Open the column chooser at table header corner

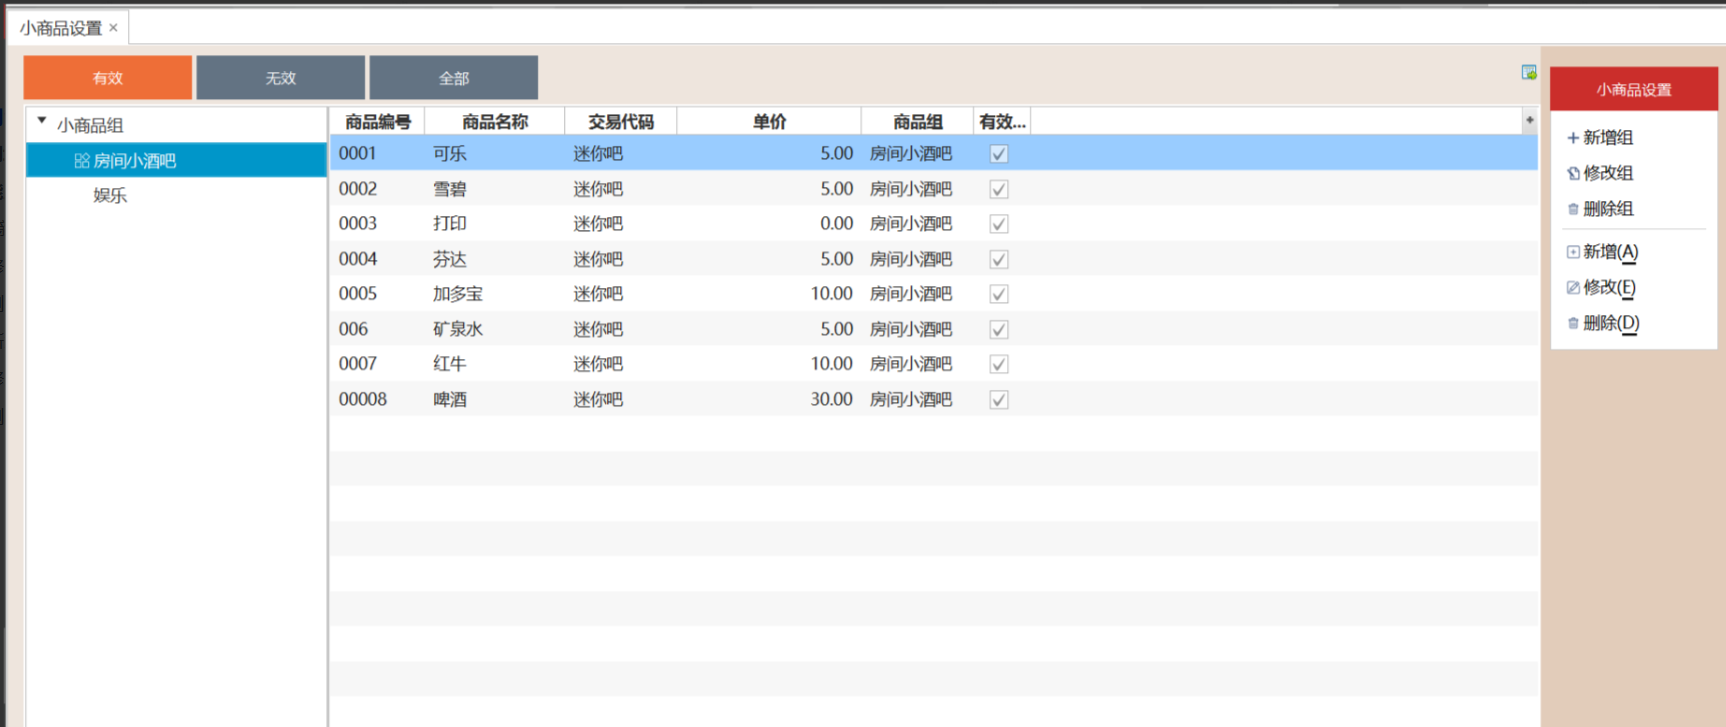[x=1529, y=121]
